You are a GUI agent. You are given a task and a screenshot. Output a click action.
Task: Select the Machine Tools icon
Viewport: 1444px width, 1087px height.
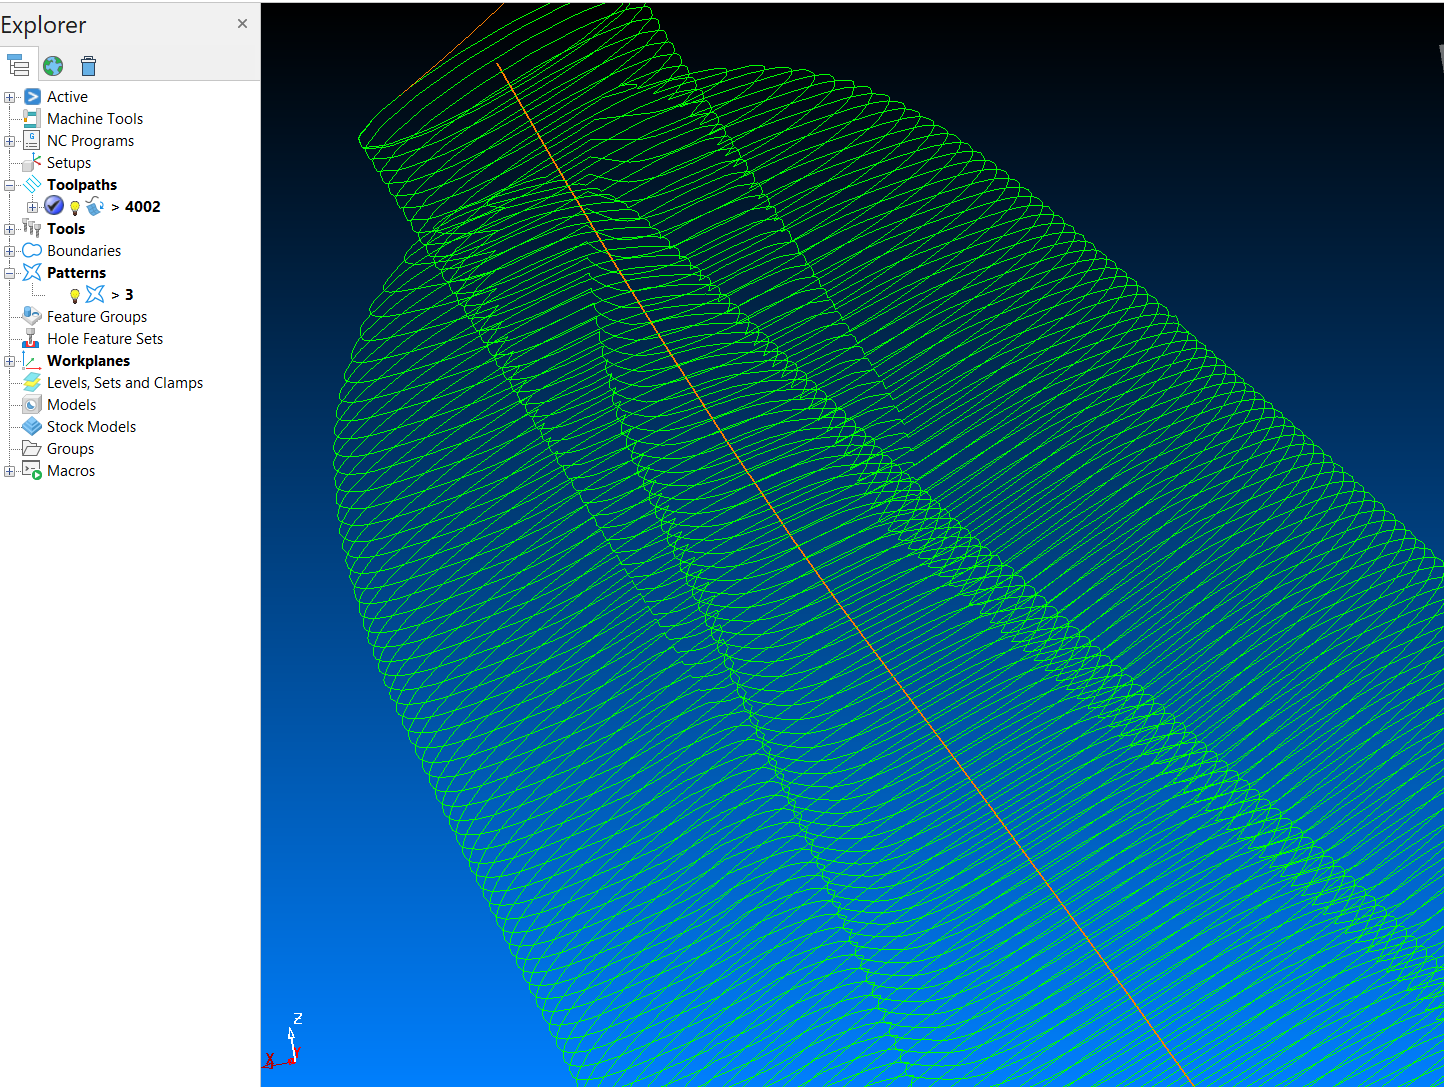(x=29, y=118)
